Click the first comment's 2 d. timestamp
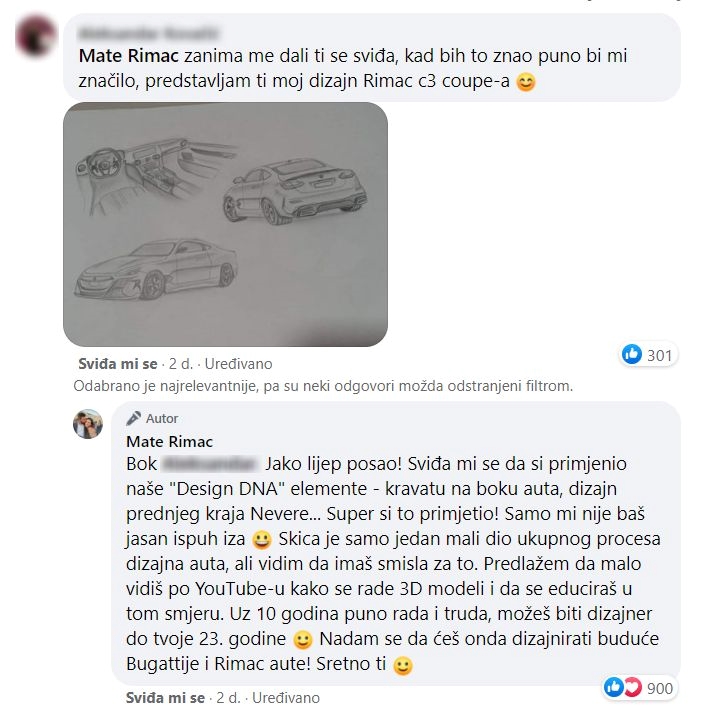The width and height of the screenshot is (710, 719). coord(179,365)
